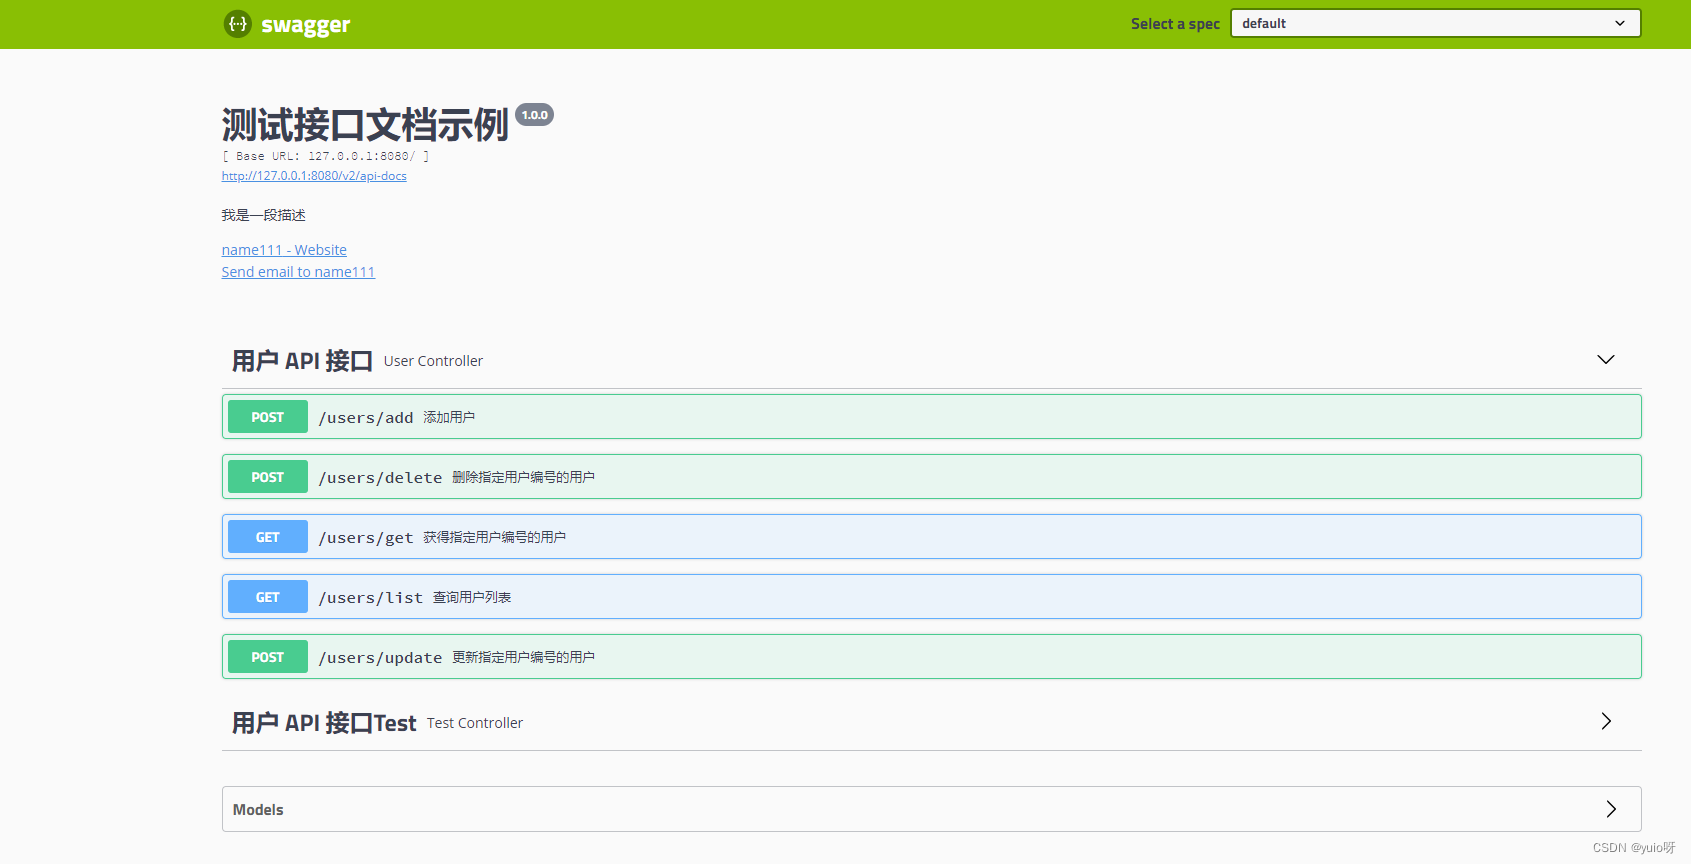Click the Models heading text
The height and width of the screenshot is (864, 1691).
click(258, 810)
